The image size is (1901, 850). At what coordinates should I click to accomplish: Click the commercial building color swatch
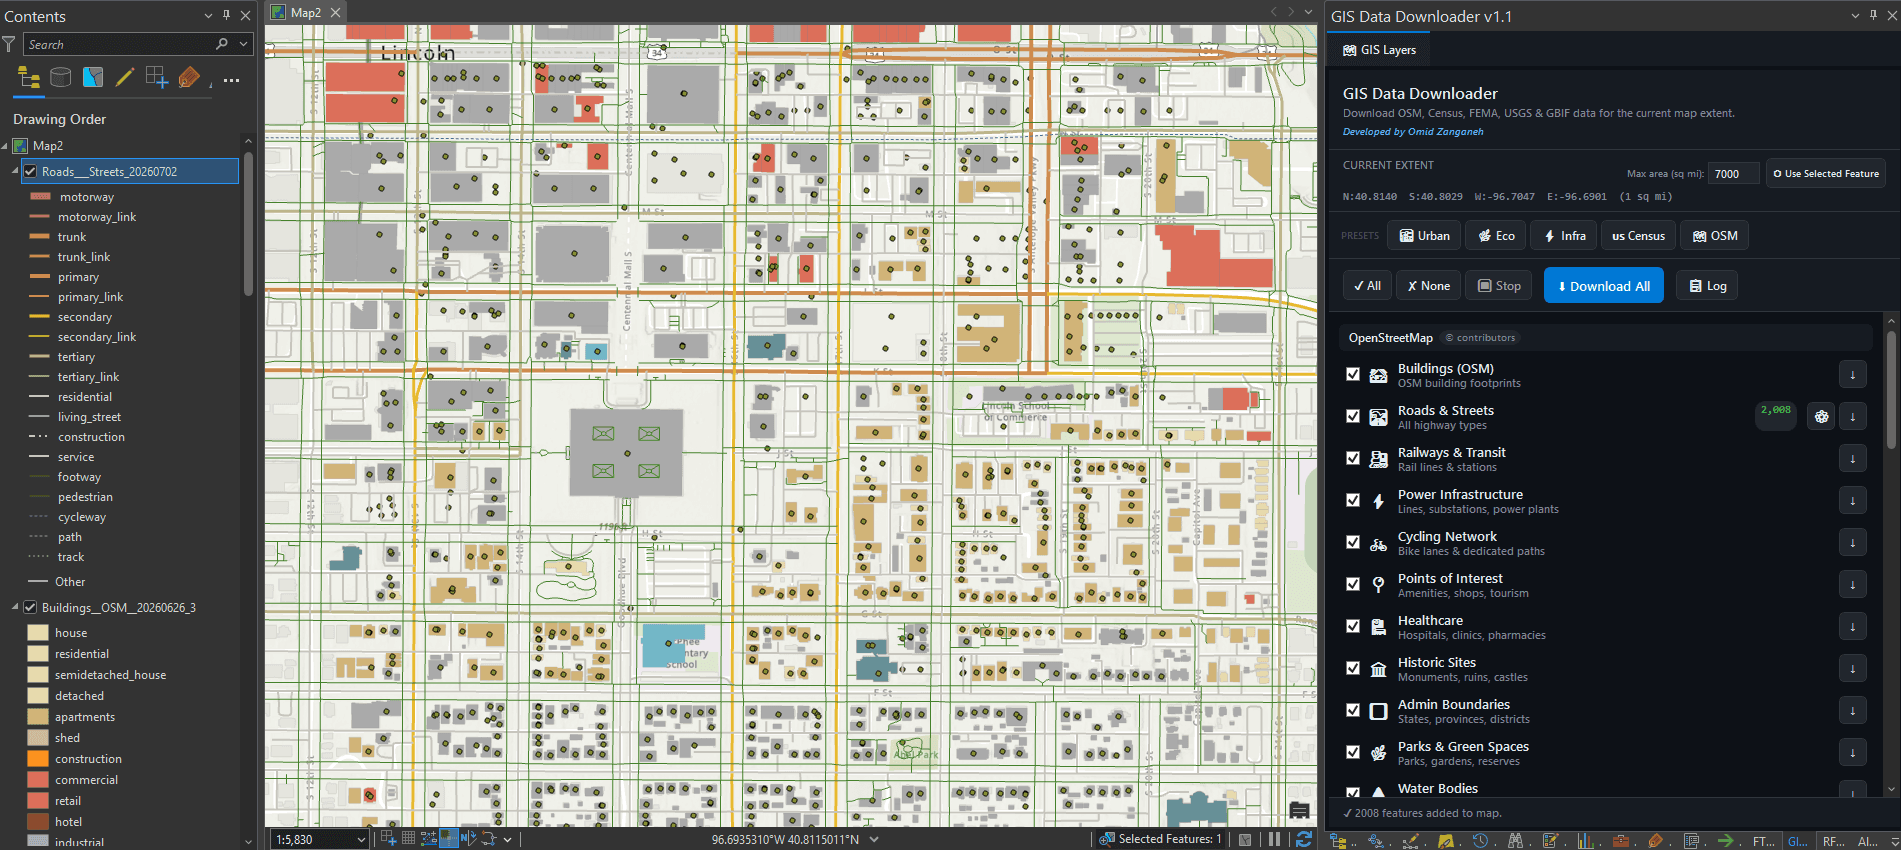pyautogui.click(x=38, y=780)
